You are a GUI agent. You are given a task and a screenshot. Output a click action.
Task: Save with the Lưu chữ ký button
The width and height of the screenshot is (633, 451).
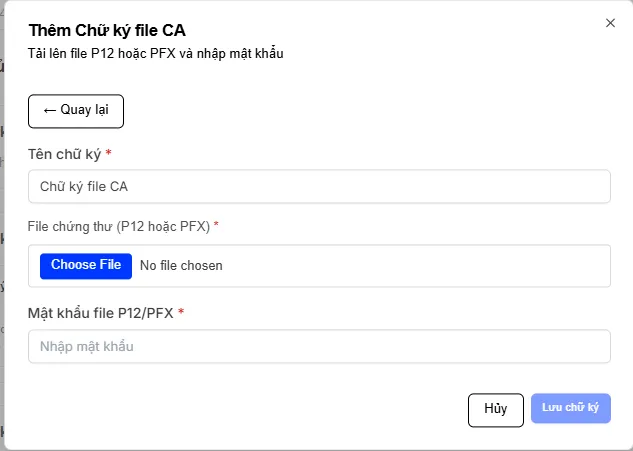point(570,409)
